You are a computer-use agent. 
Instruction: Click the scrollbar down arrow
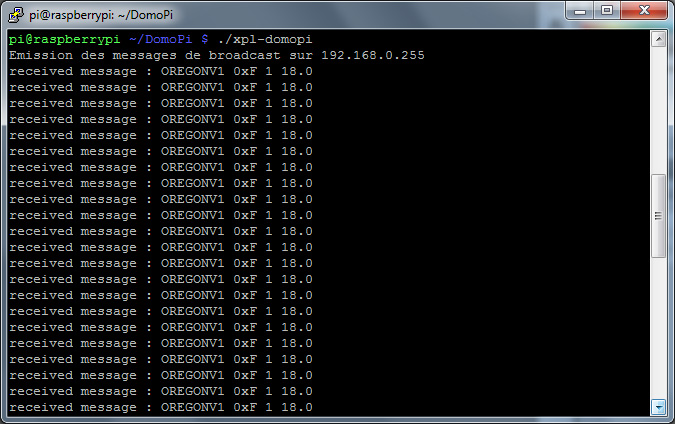[658, 406]
